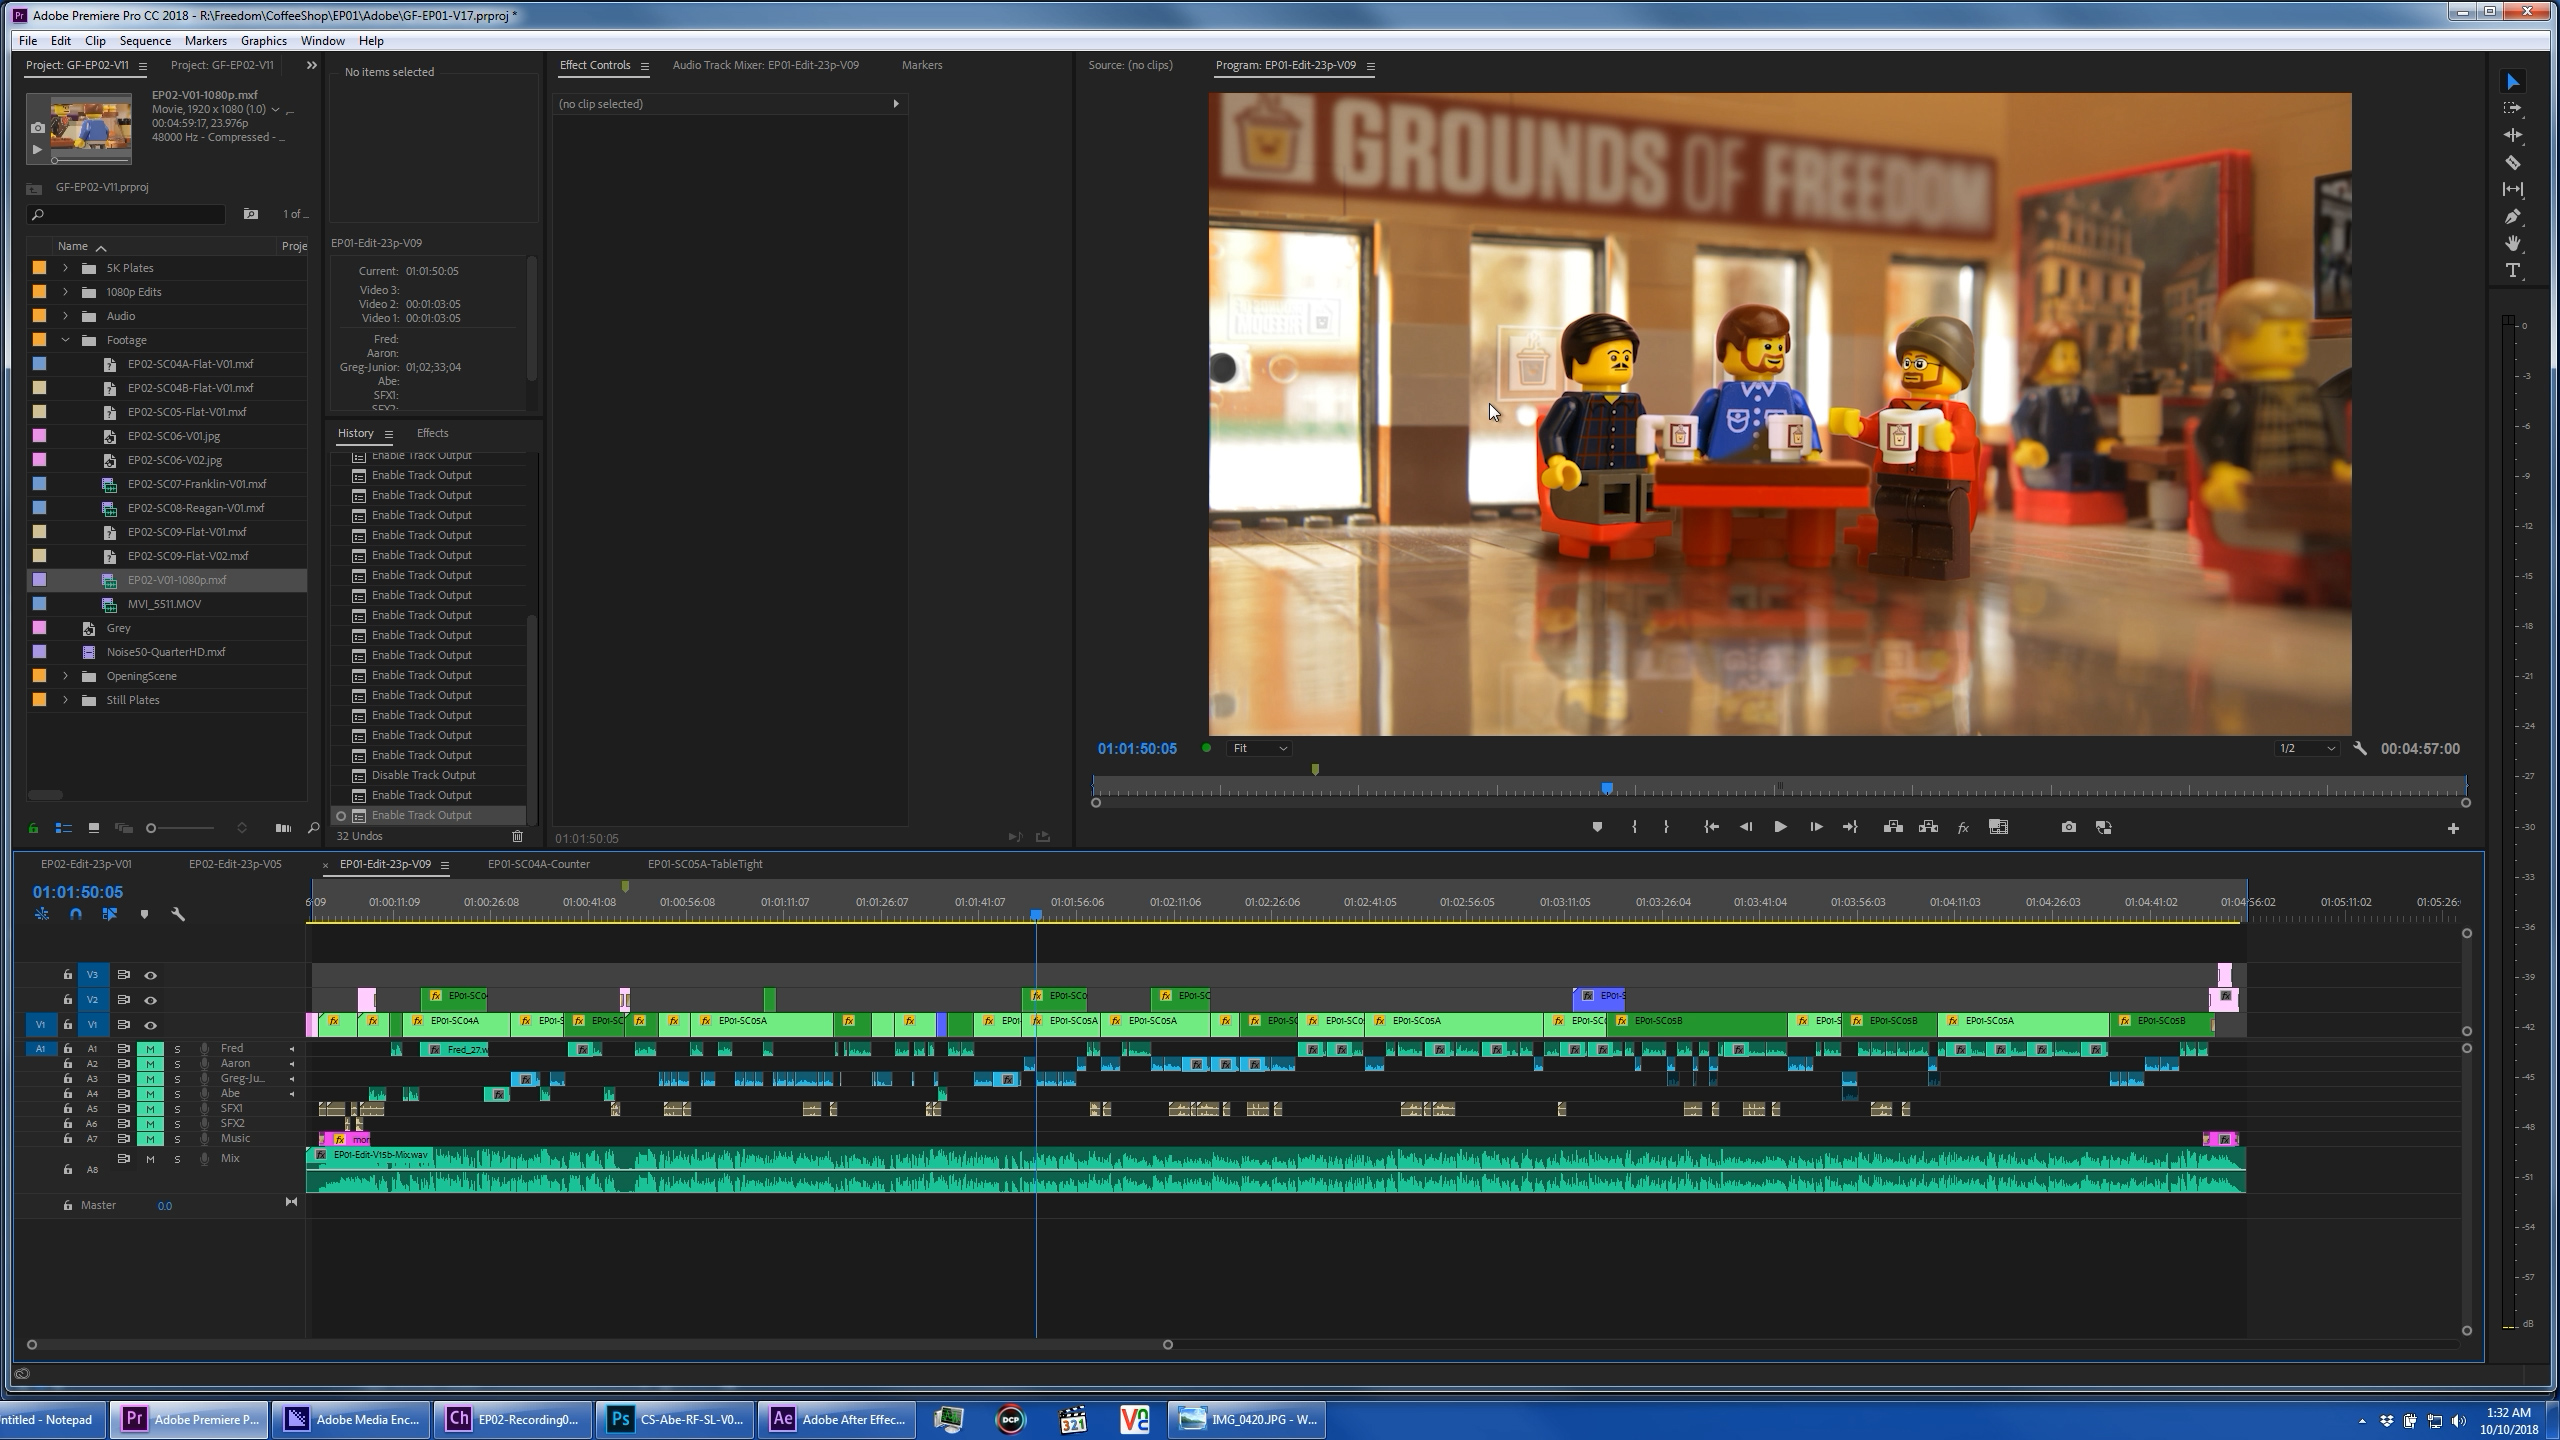Image resolution: width=2560 pixels, height=1440 pixels.
Task: Add a marker in Program monitor
Action: pos(1597,827)
